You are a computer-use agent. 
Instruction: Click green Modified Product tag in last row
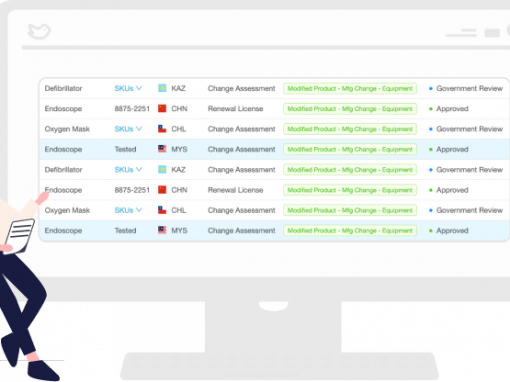click(x=350, y=231)
